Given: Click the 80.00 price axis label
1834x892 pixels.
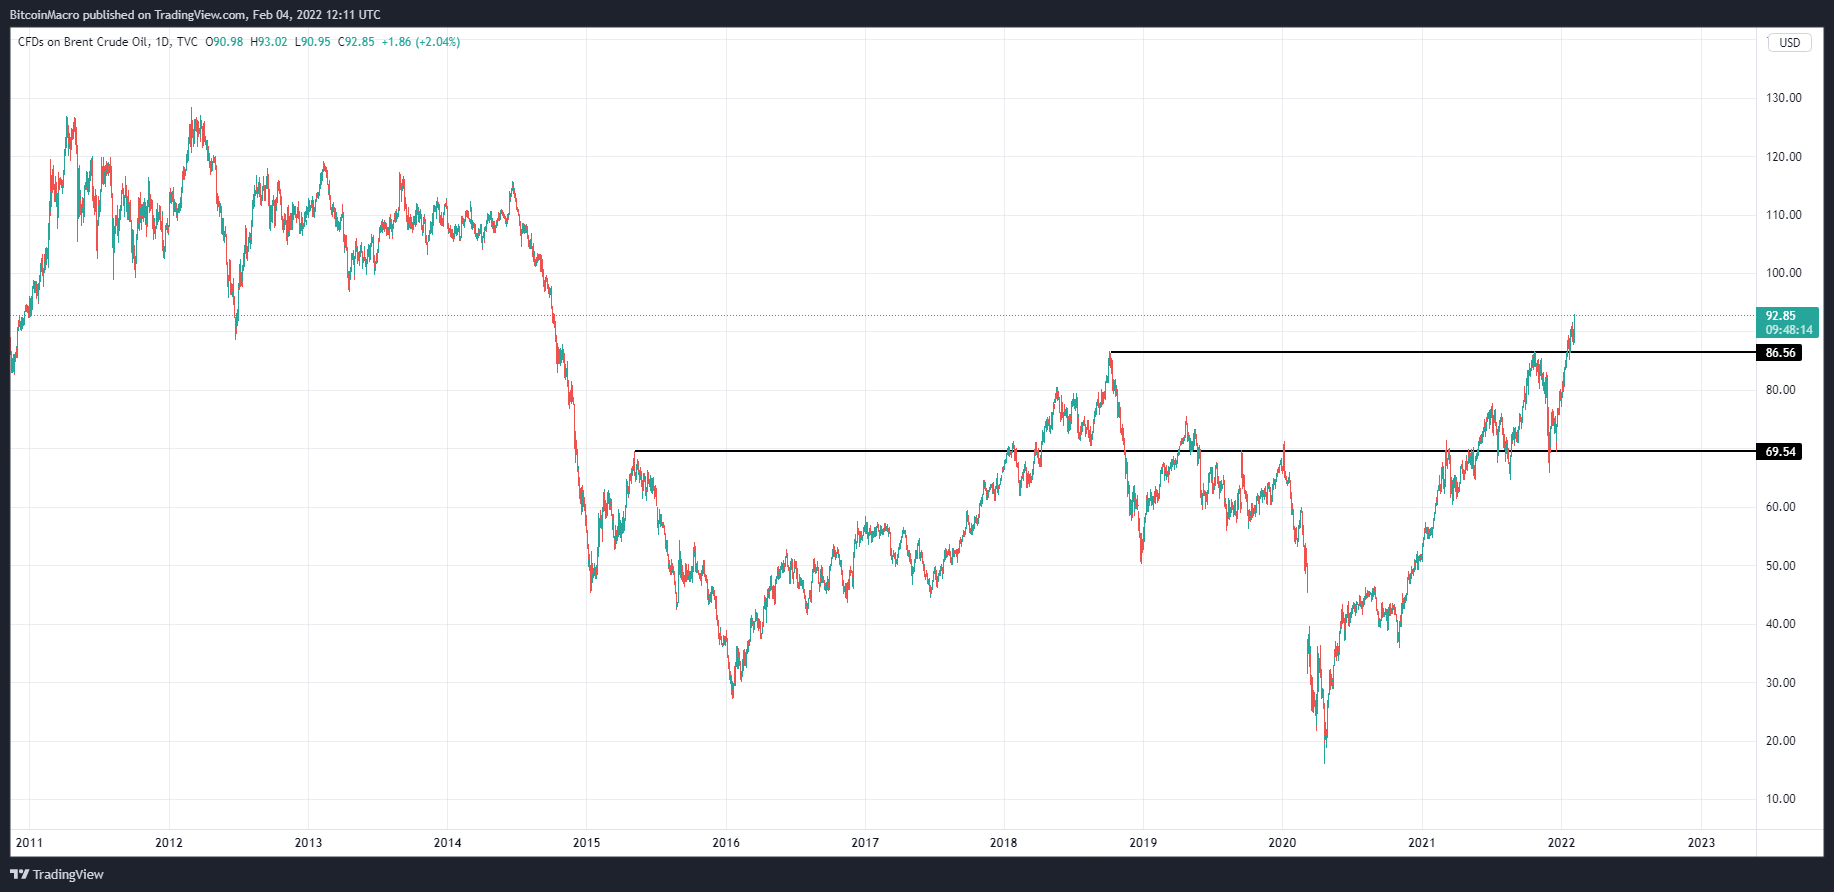Looking at the screenshot, I should coord(1780,390).
